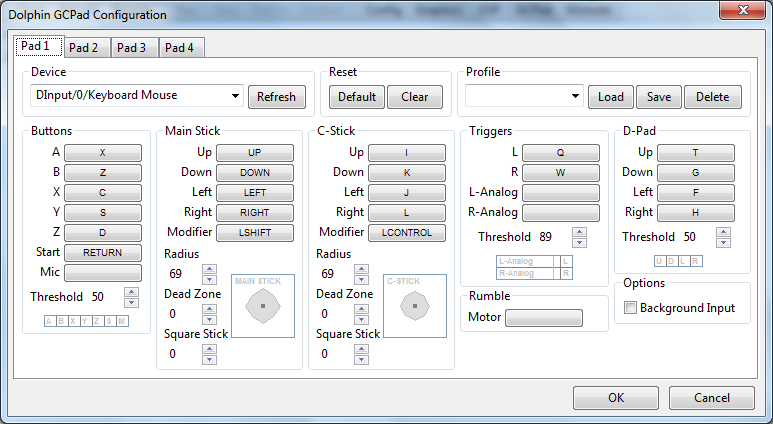Screen dimensions: 773x424
Task: Click the C-STICK preview display
Action: tap(415, 306)
